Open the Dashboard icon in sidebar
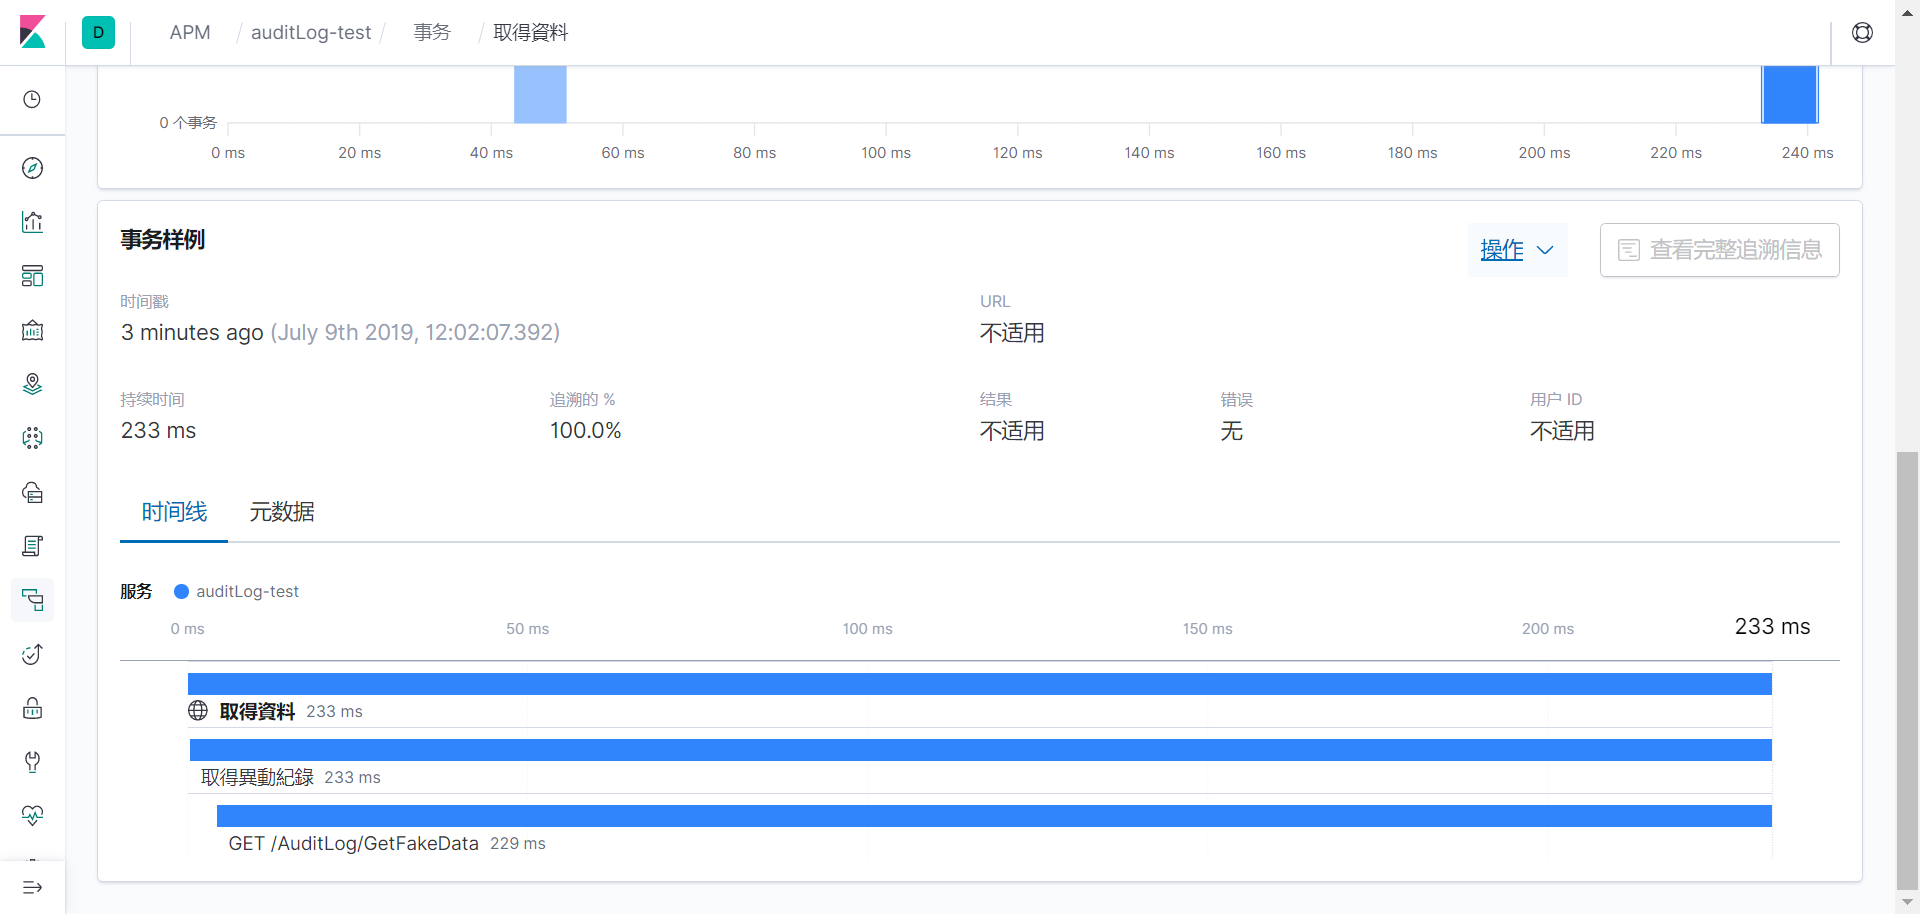The height and width of the screenshot is (914, 1920). point(32,276)
